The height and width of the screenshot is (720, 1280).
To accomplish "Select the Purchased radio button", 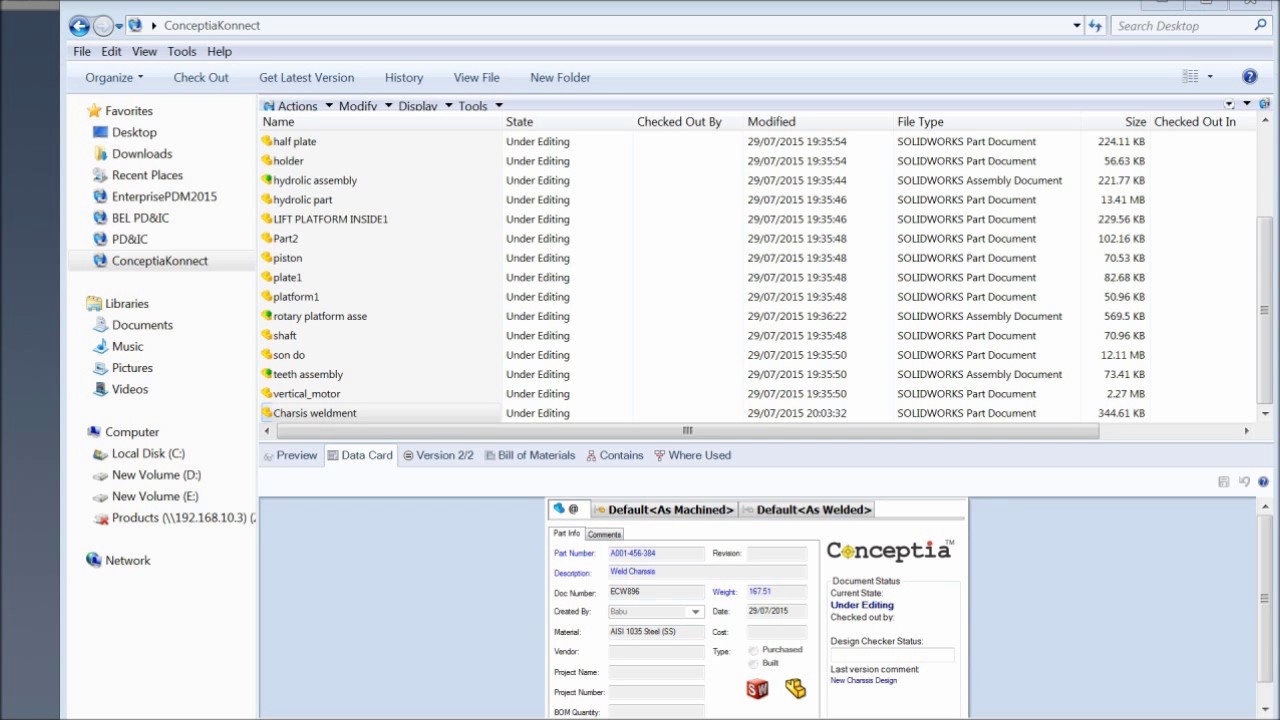I will 753,651.
